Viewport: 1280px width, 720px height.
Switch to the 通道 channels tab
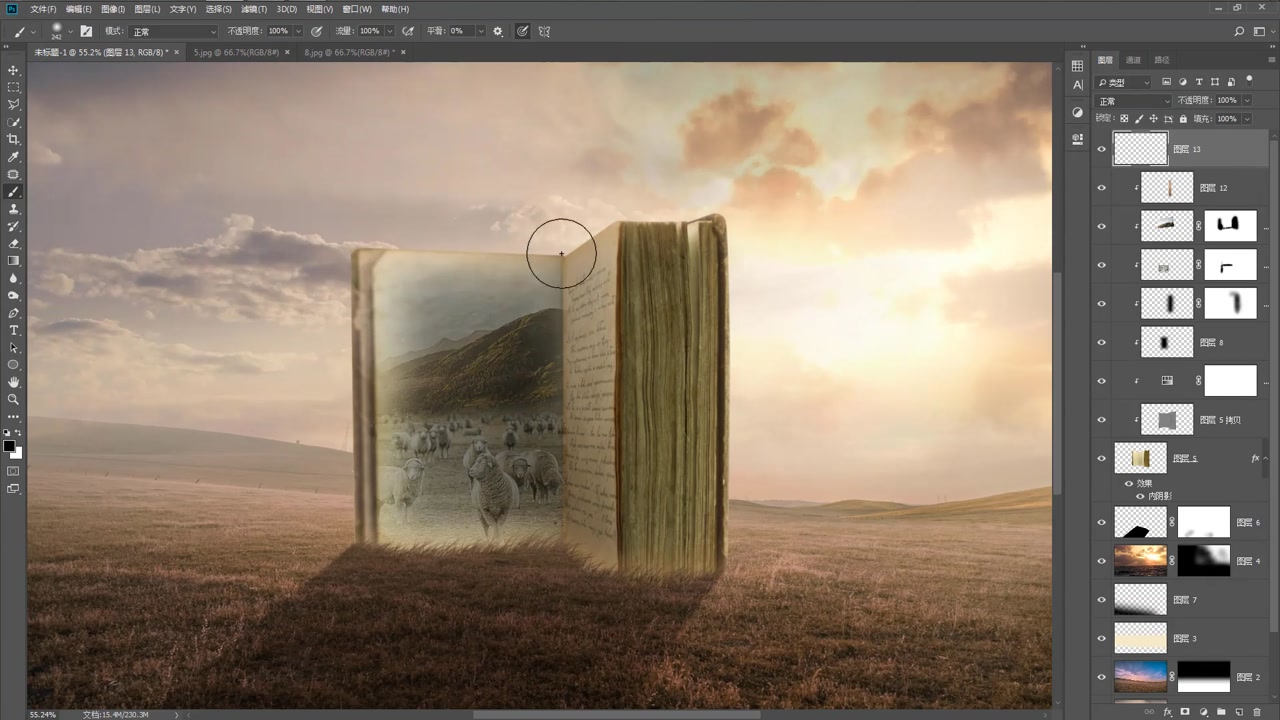point(1133,60)
